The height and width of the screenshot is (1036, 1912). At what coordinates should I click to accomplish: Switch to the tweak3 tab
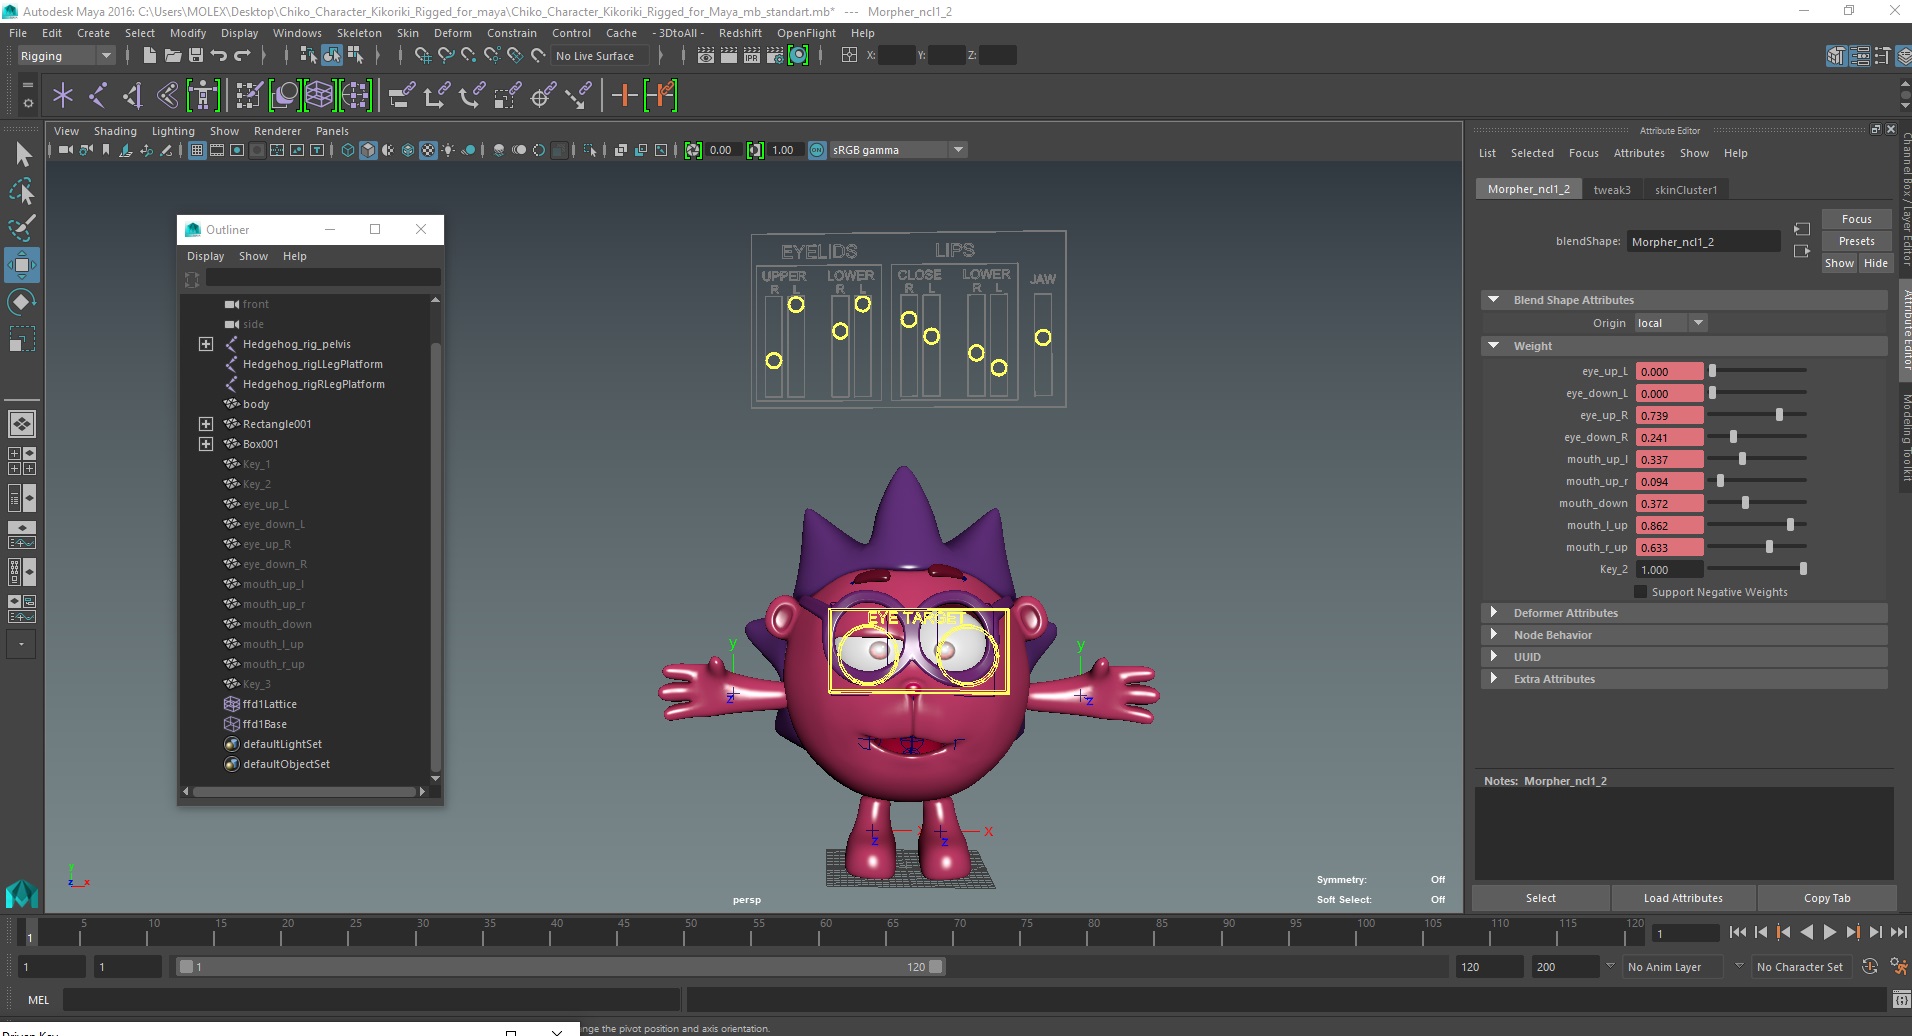[1612, 190]
